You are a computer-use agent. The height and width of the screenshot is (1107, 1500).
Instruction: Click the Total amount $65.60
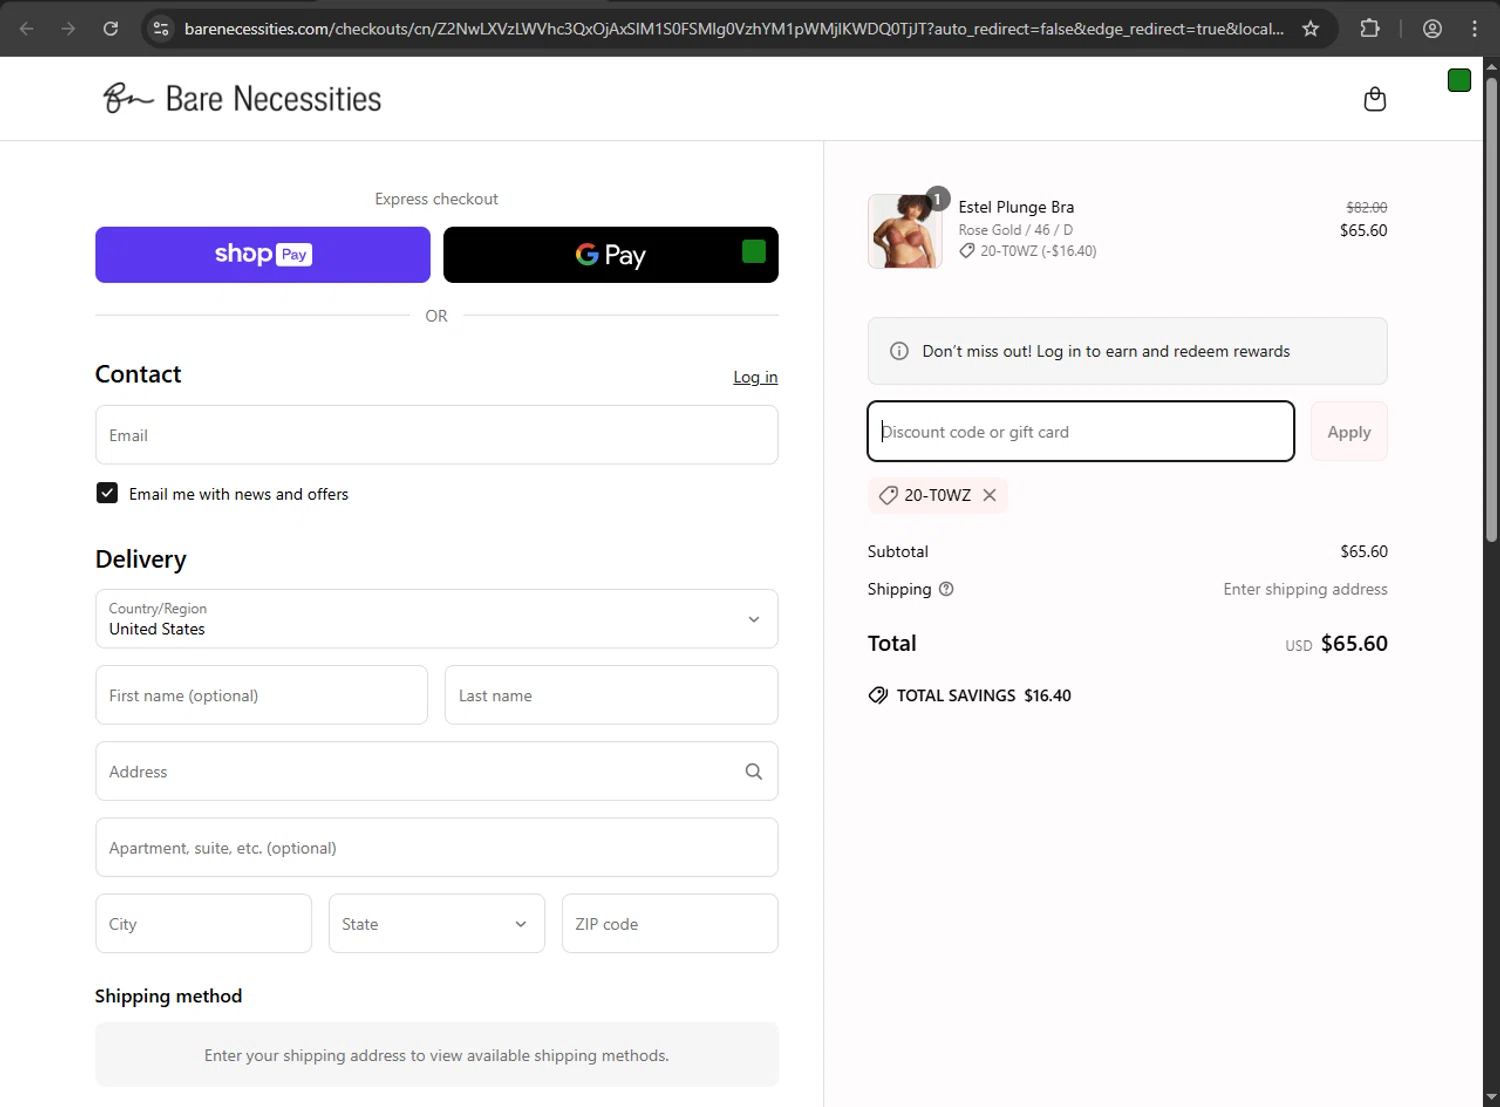1354,643
